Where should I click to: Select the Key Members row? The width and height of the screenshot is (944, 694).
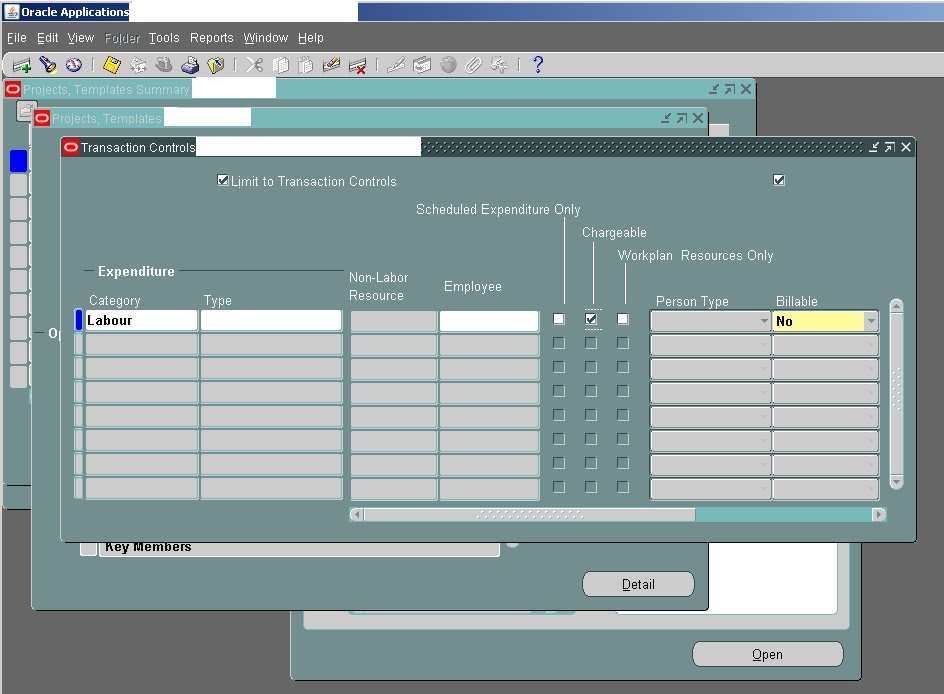pos(299,548)
